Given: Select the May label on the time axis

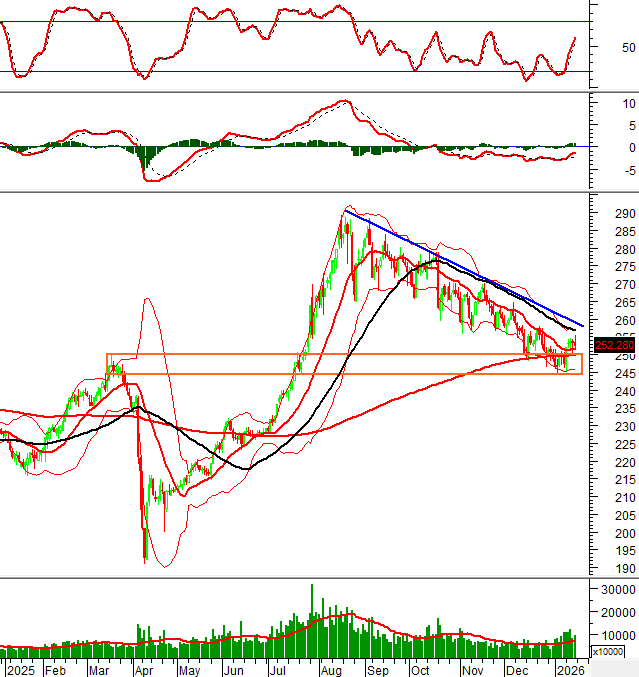Looking at the screenshot, I should click(190, 671).
